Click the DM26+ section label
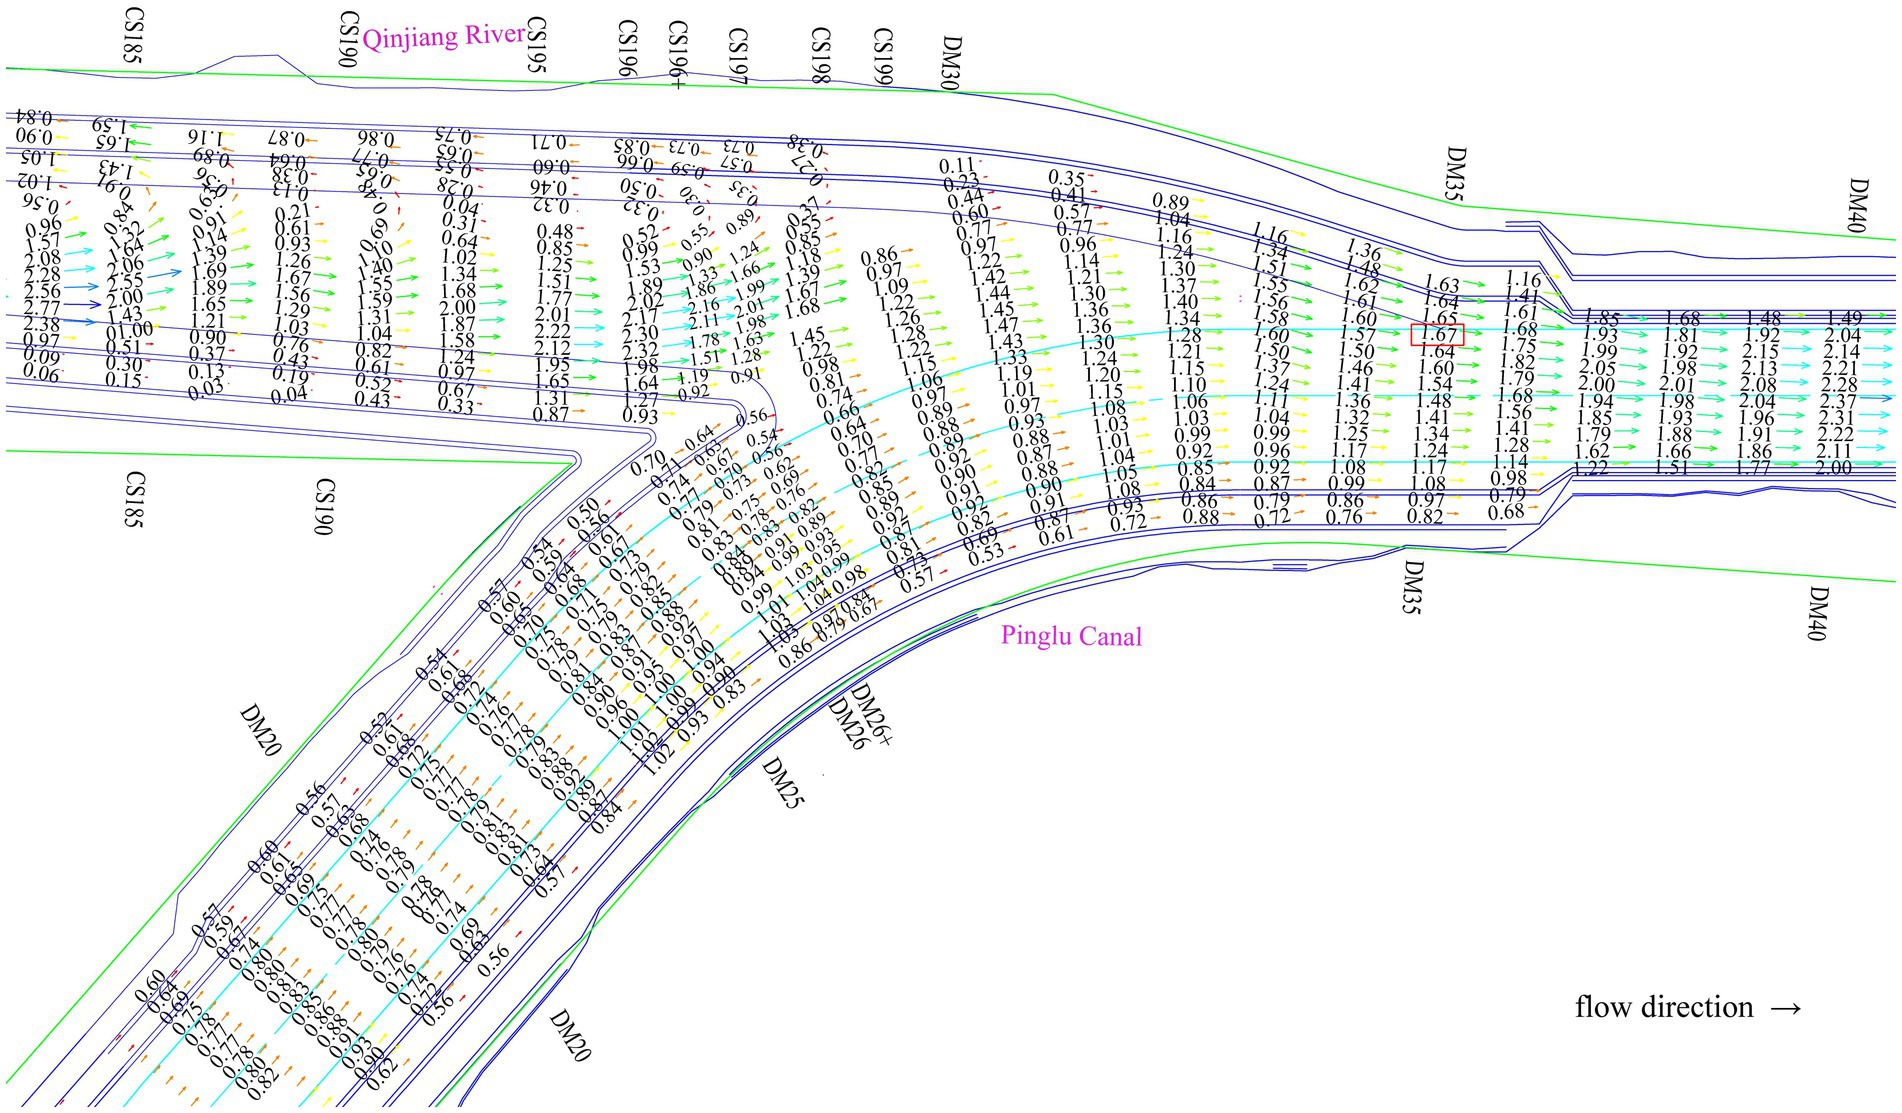Image resolution: width=1902 pixels, height=1113 pixels. point(870,712)
